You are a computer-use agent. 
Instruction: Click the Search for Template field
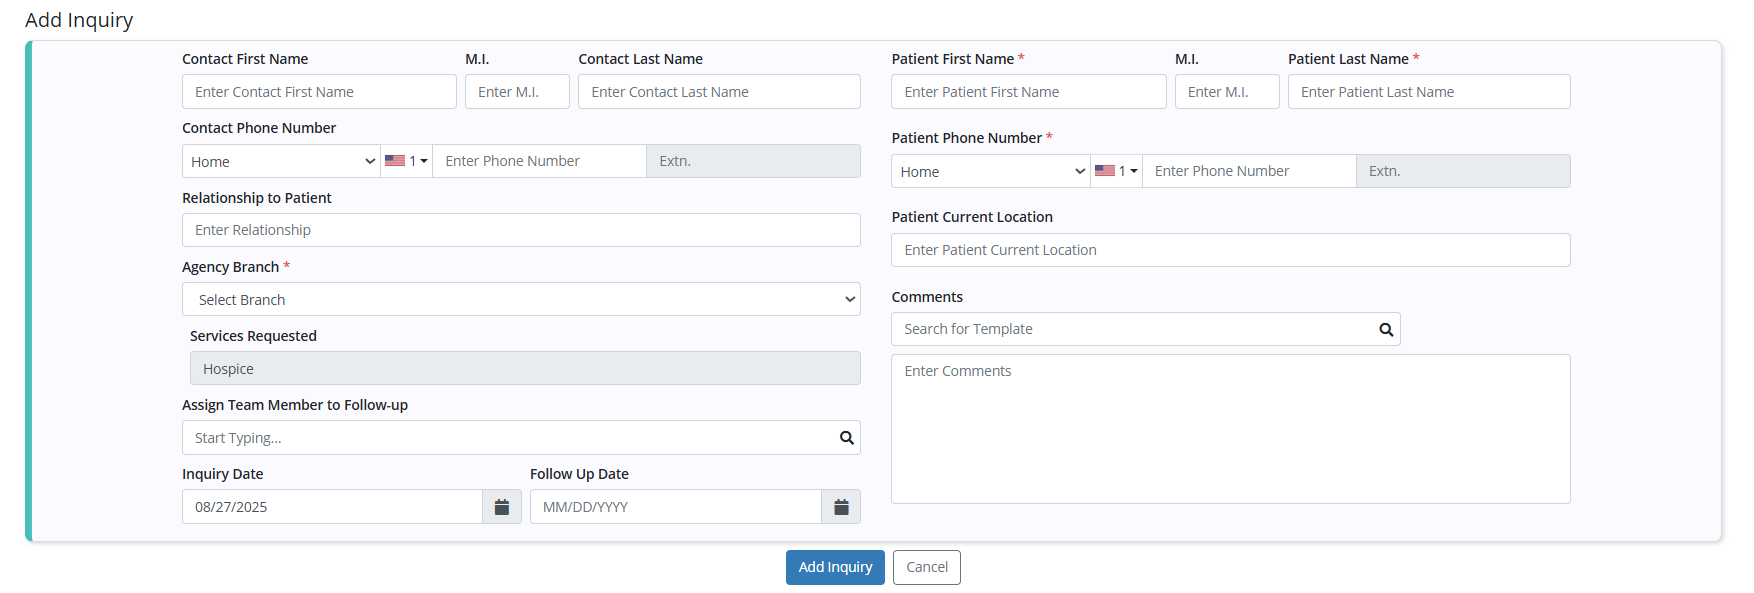click(x=1133, y=329)
